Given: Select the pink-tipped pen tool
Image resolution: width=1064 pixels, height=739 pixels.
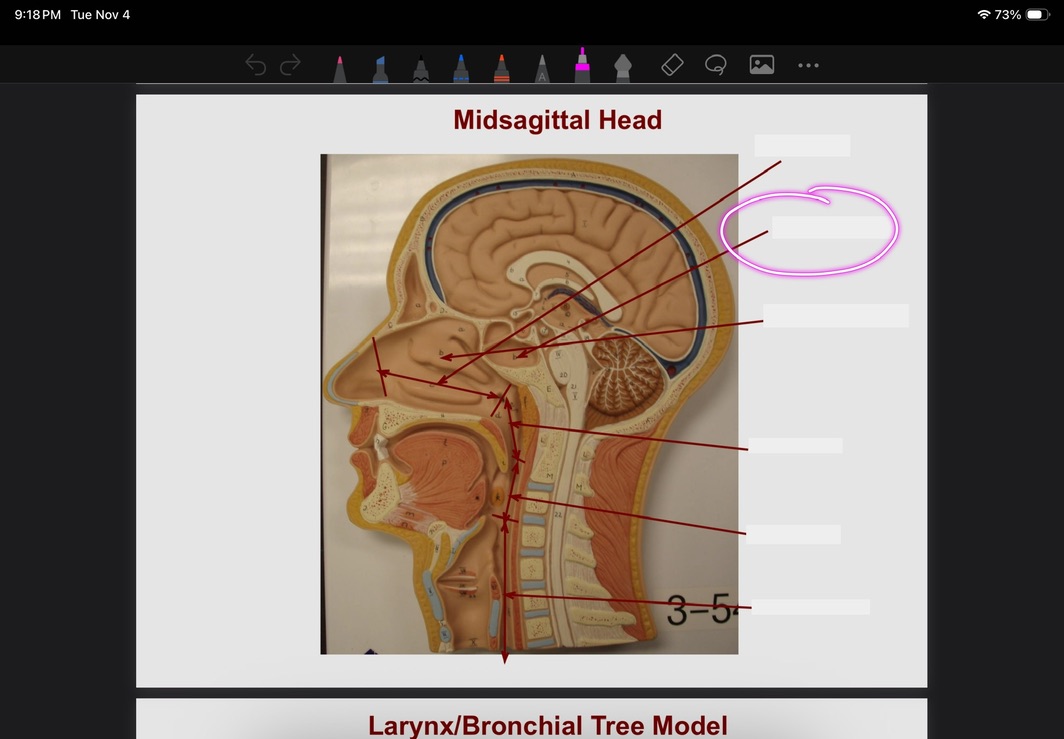Looking at the screenshot, I should (340, 68).
